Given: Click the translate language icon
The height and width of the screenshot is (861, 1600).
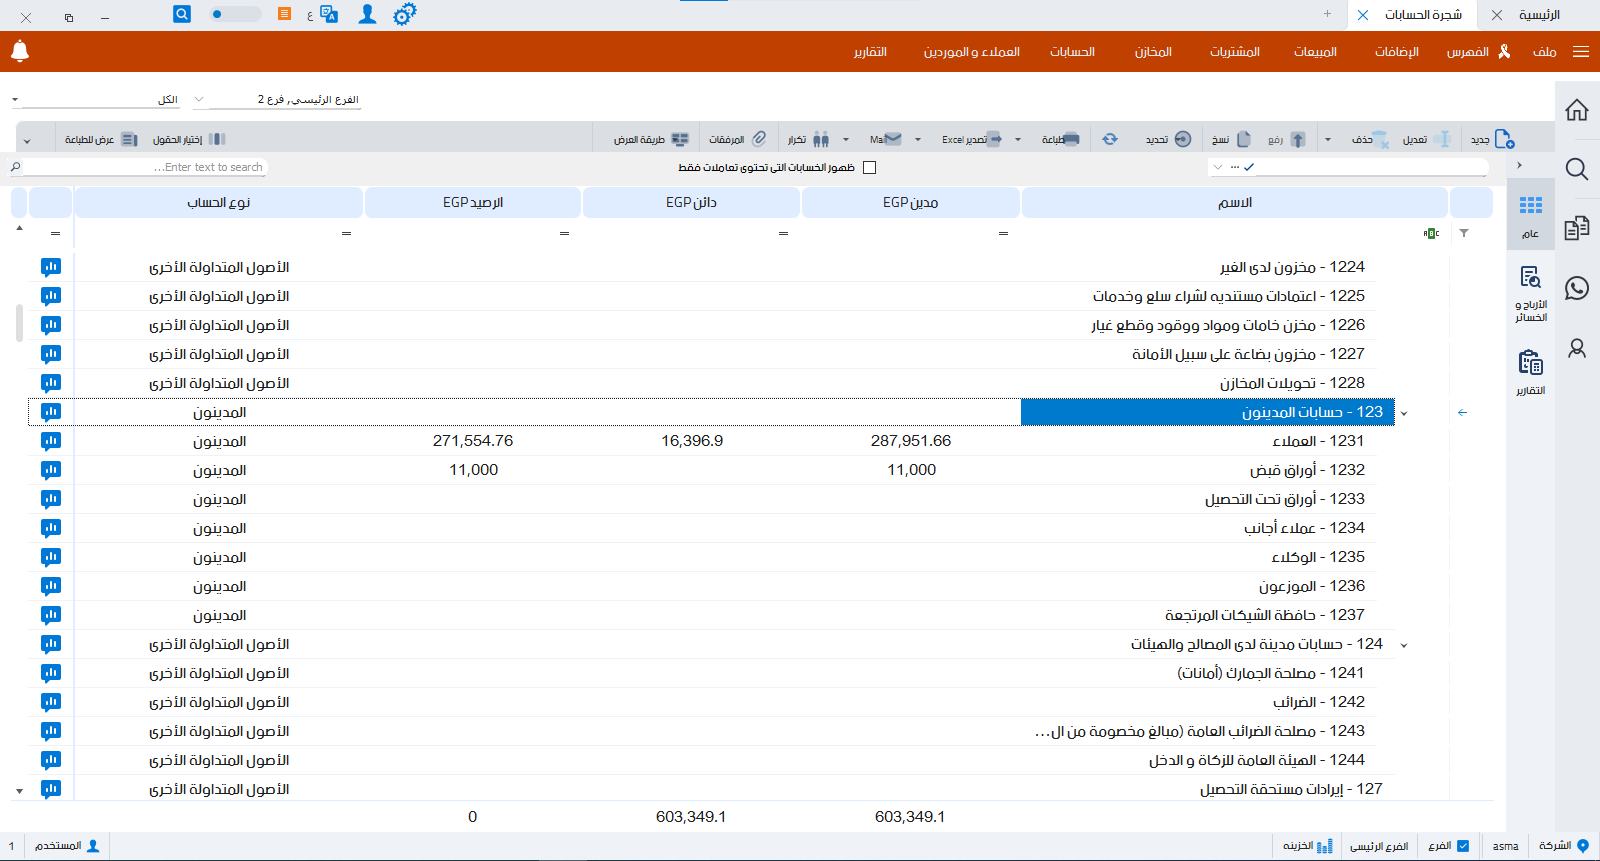Looking at the screenshot, I should tap(328, 15).
